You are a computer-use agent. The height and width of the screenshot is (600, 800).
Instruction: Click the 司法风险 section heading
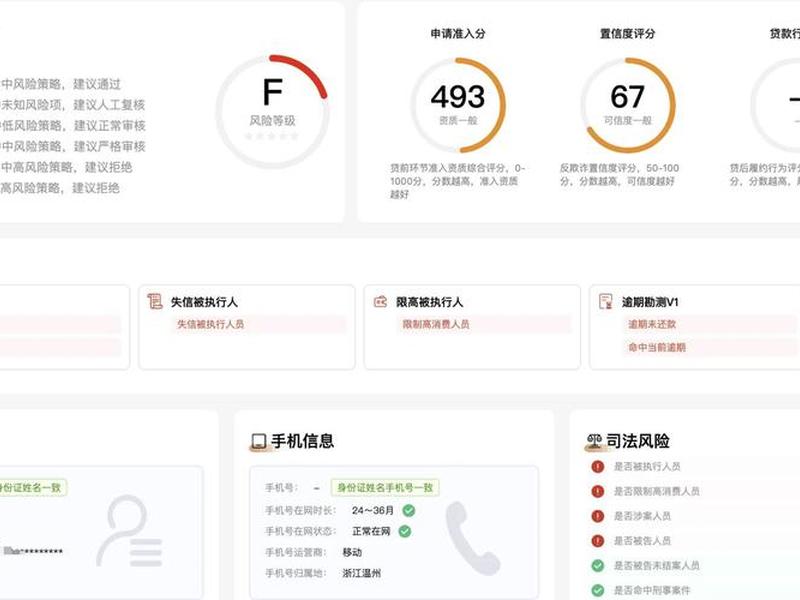tap(638, 441)
